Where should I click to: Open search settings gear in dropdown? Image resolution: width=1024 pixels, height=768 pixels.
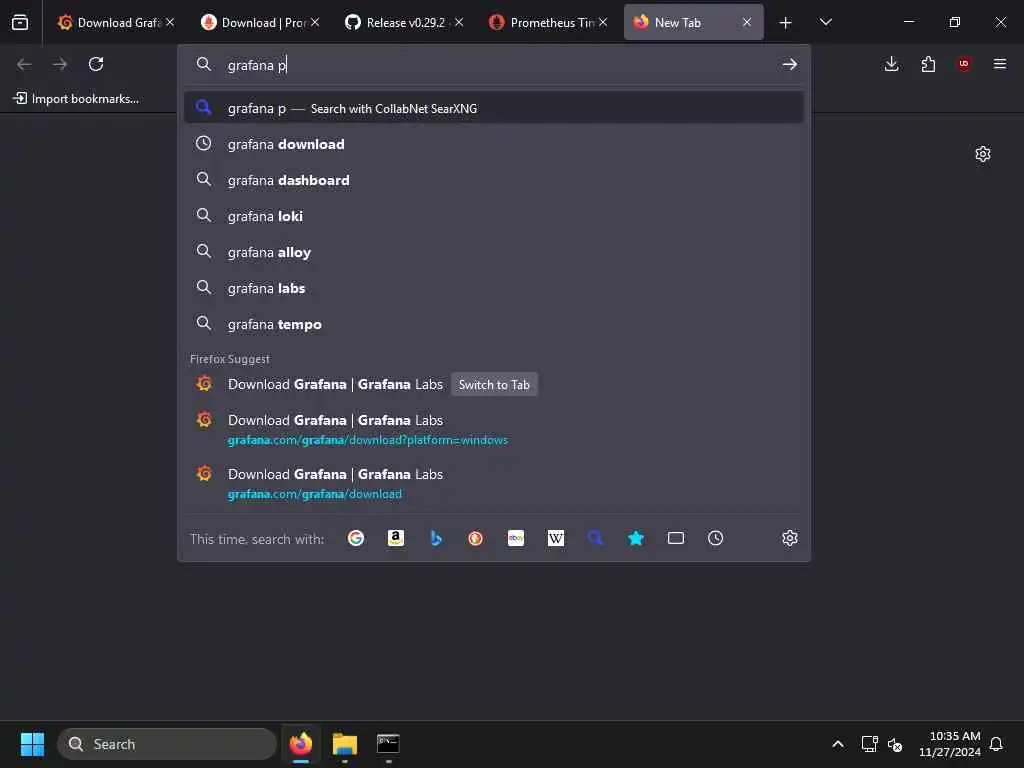(x=790, y=538)
